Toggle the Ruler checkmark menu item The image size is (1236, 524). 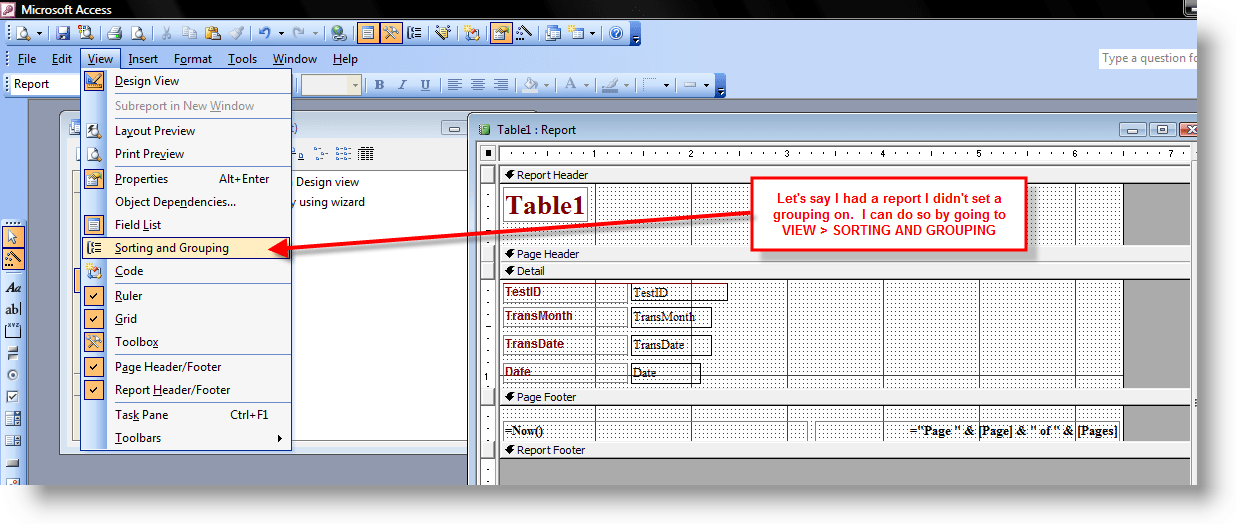point(186,296)
